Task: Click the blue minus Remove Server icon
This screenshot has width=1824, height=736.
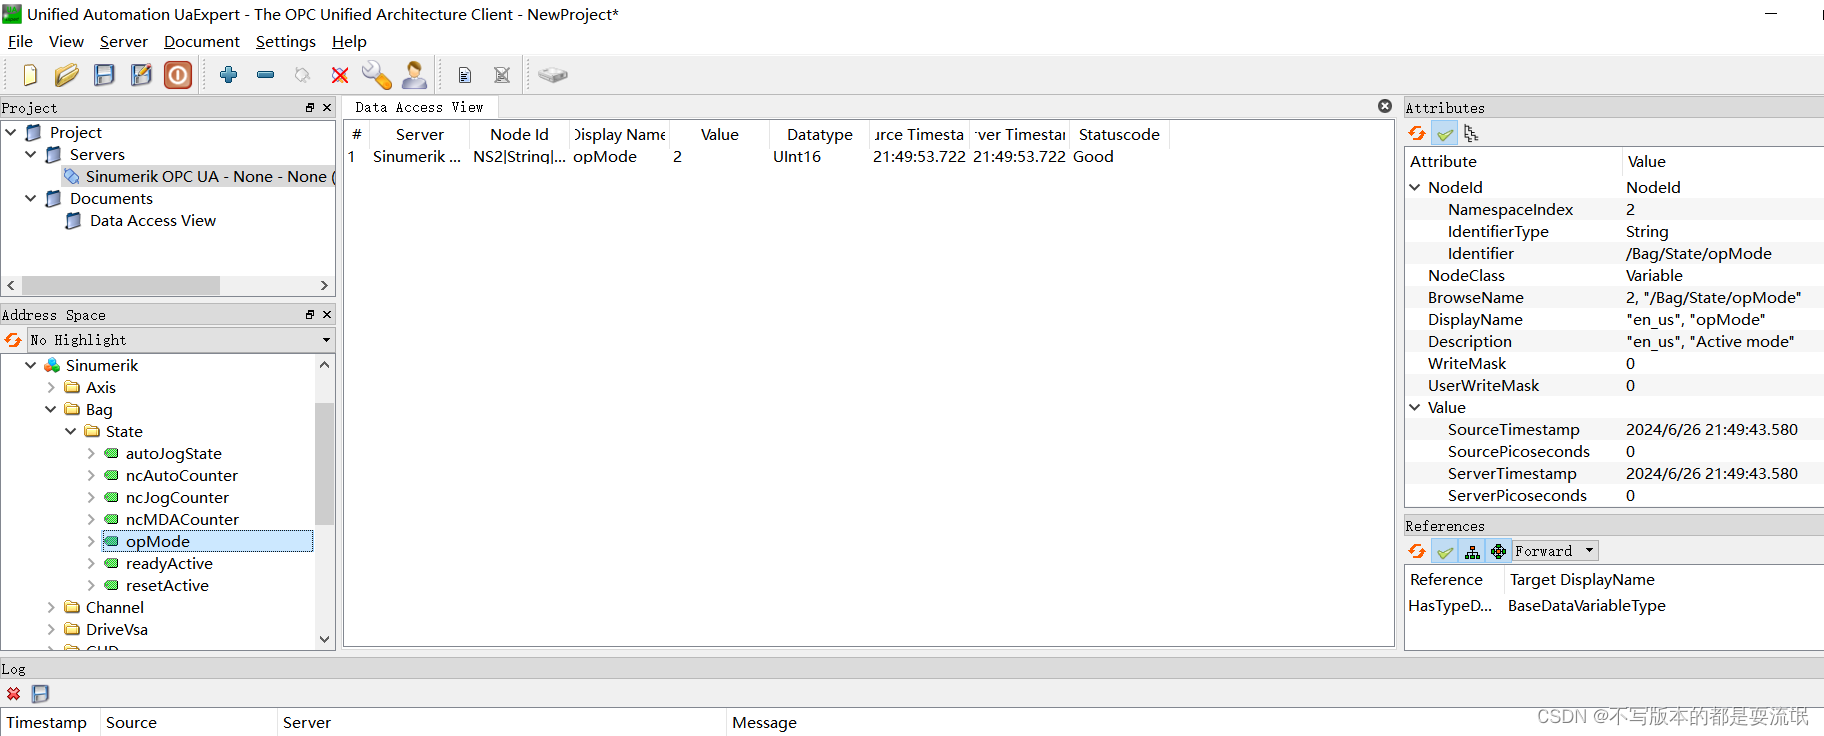Action: [x=265, y=75]
